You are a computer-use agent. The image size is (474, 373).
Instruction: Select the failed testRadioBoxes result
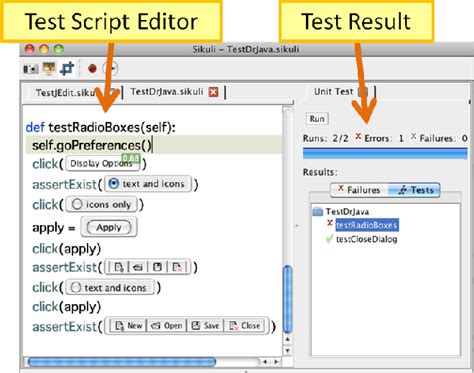coord(367,225)
